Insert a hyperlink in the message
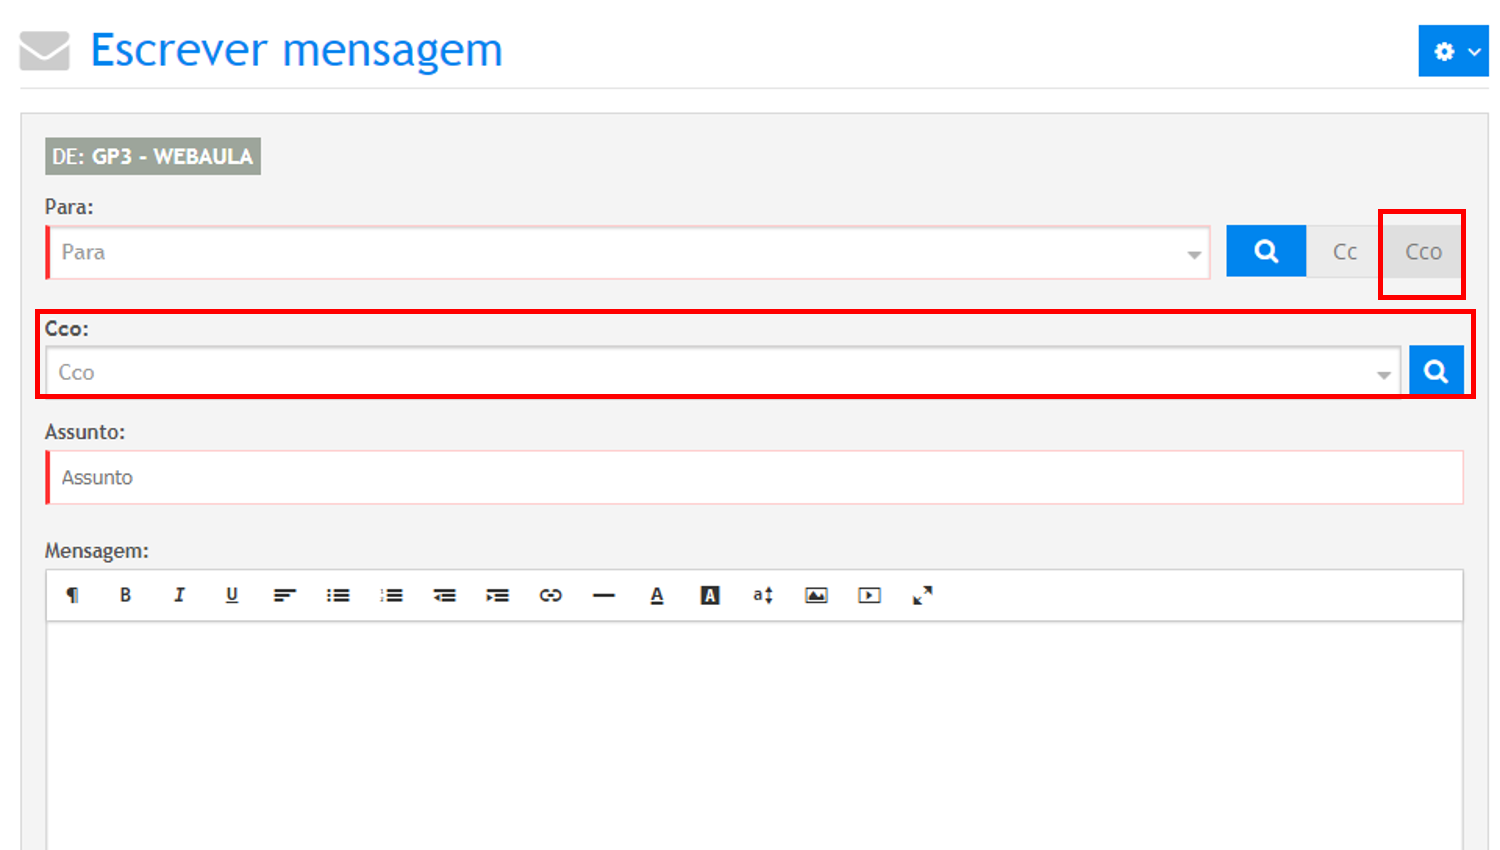1500x850 pixels. (550, 595)
